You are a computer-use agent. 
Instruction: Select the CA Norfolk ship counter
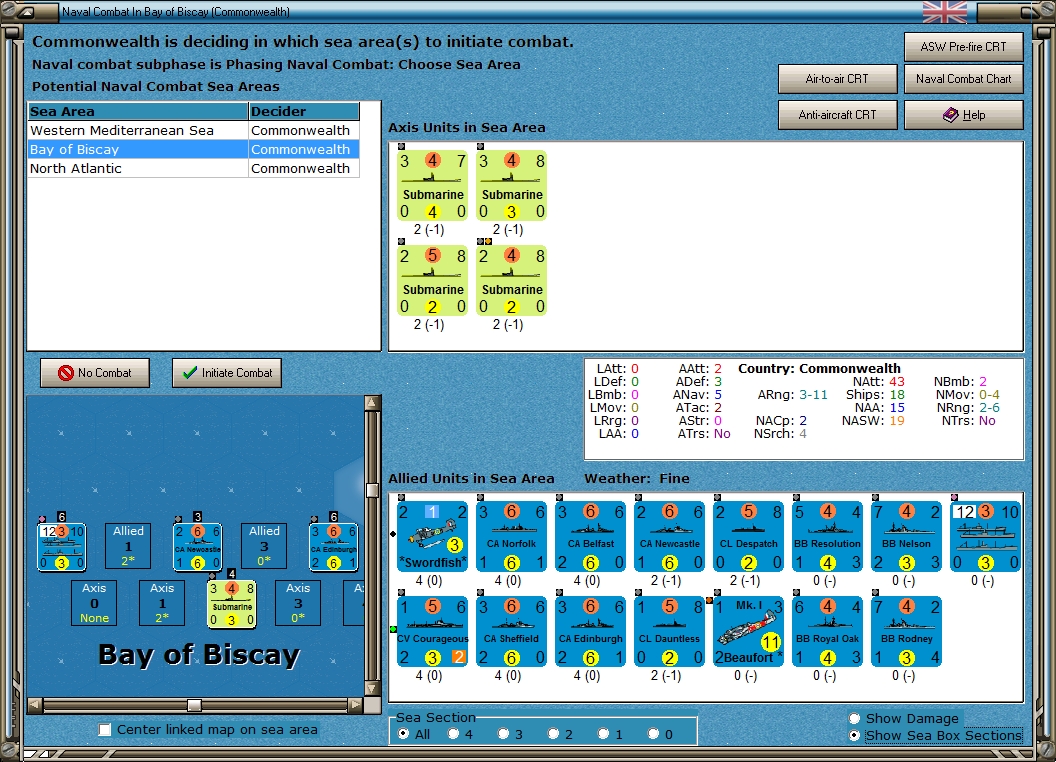tap(511, 536)
